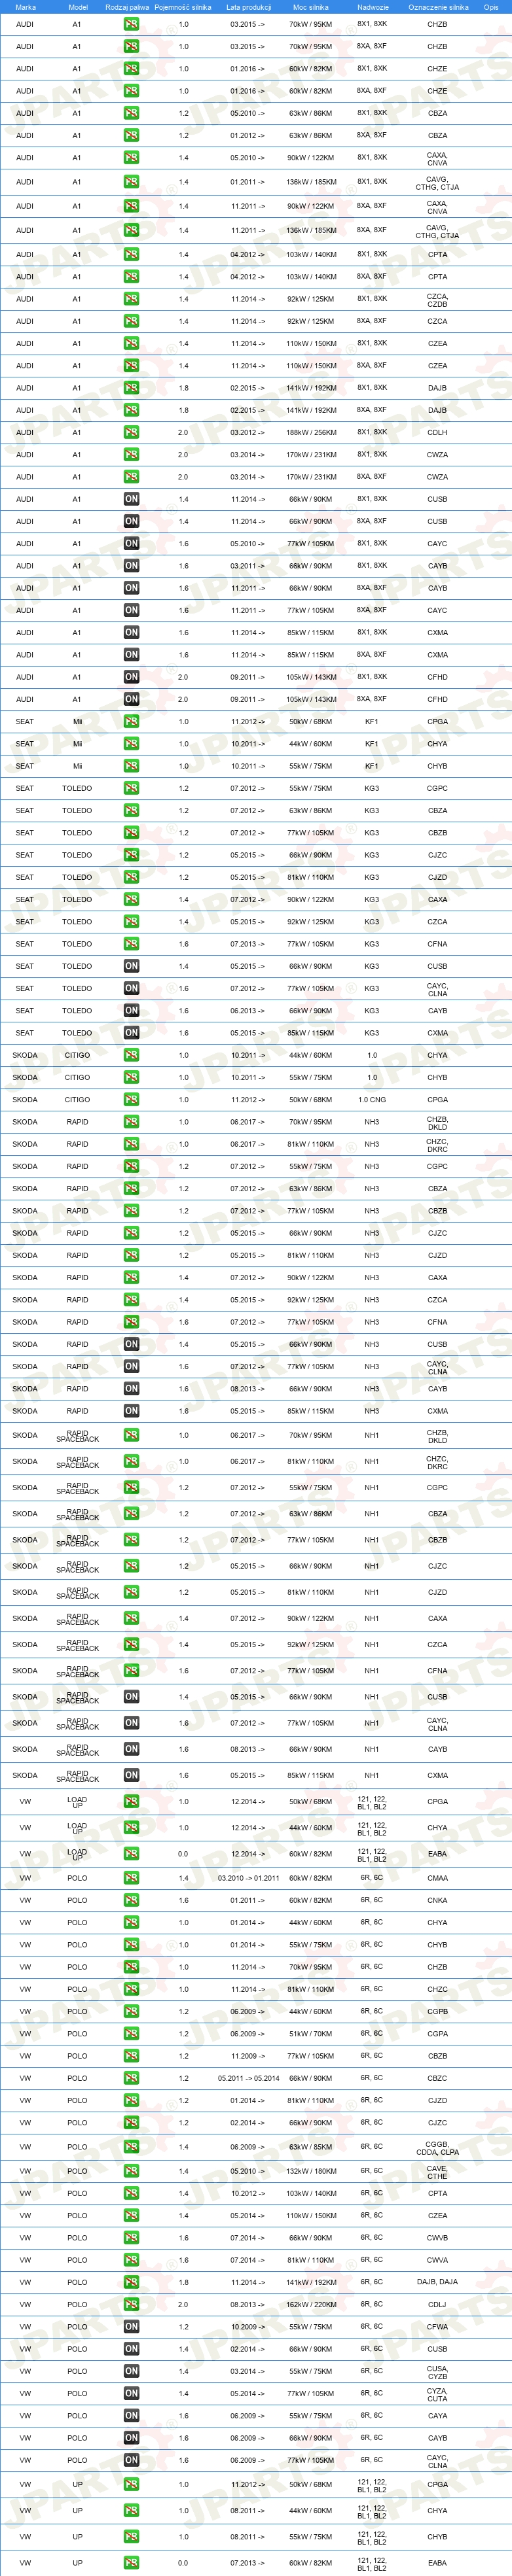The width and height of the screenshot is (512, 2576).
Task: Click petrol icon in VW LOAD UP CPGA row
Action: coord(131,1801)
